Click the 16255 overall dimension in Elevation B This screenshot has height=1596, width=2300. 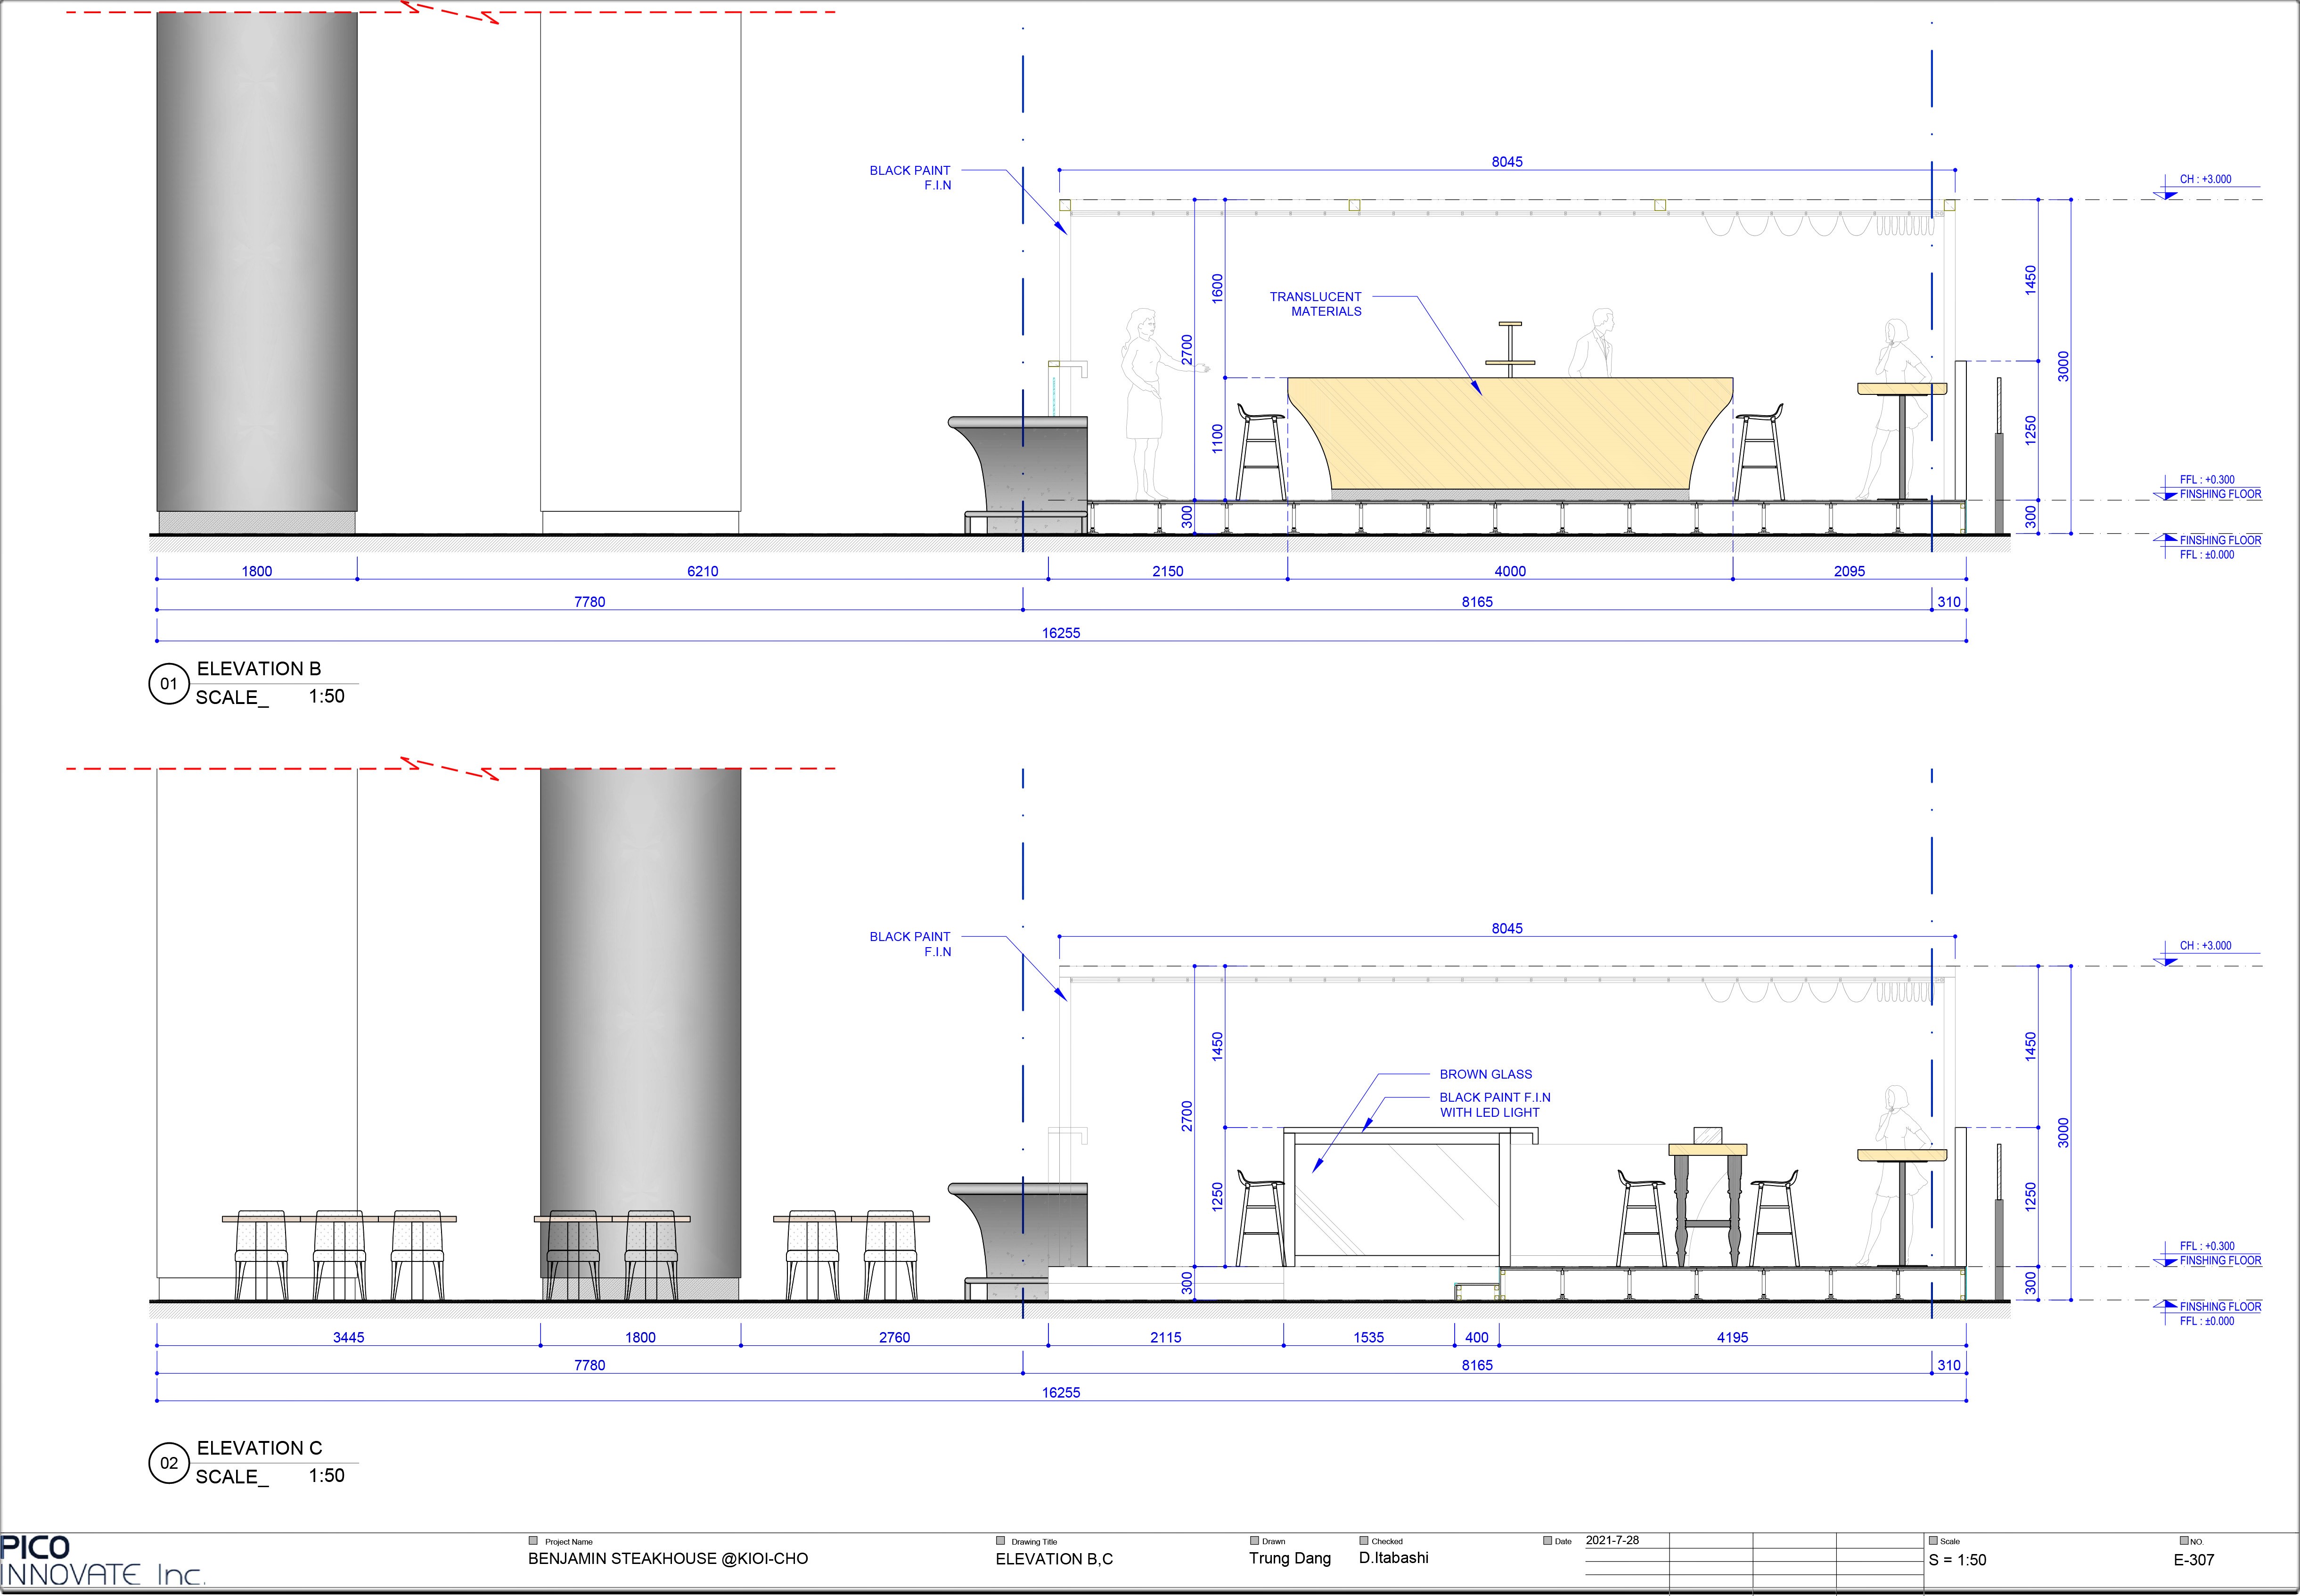1060,633
